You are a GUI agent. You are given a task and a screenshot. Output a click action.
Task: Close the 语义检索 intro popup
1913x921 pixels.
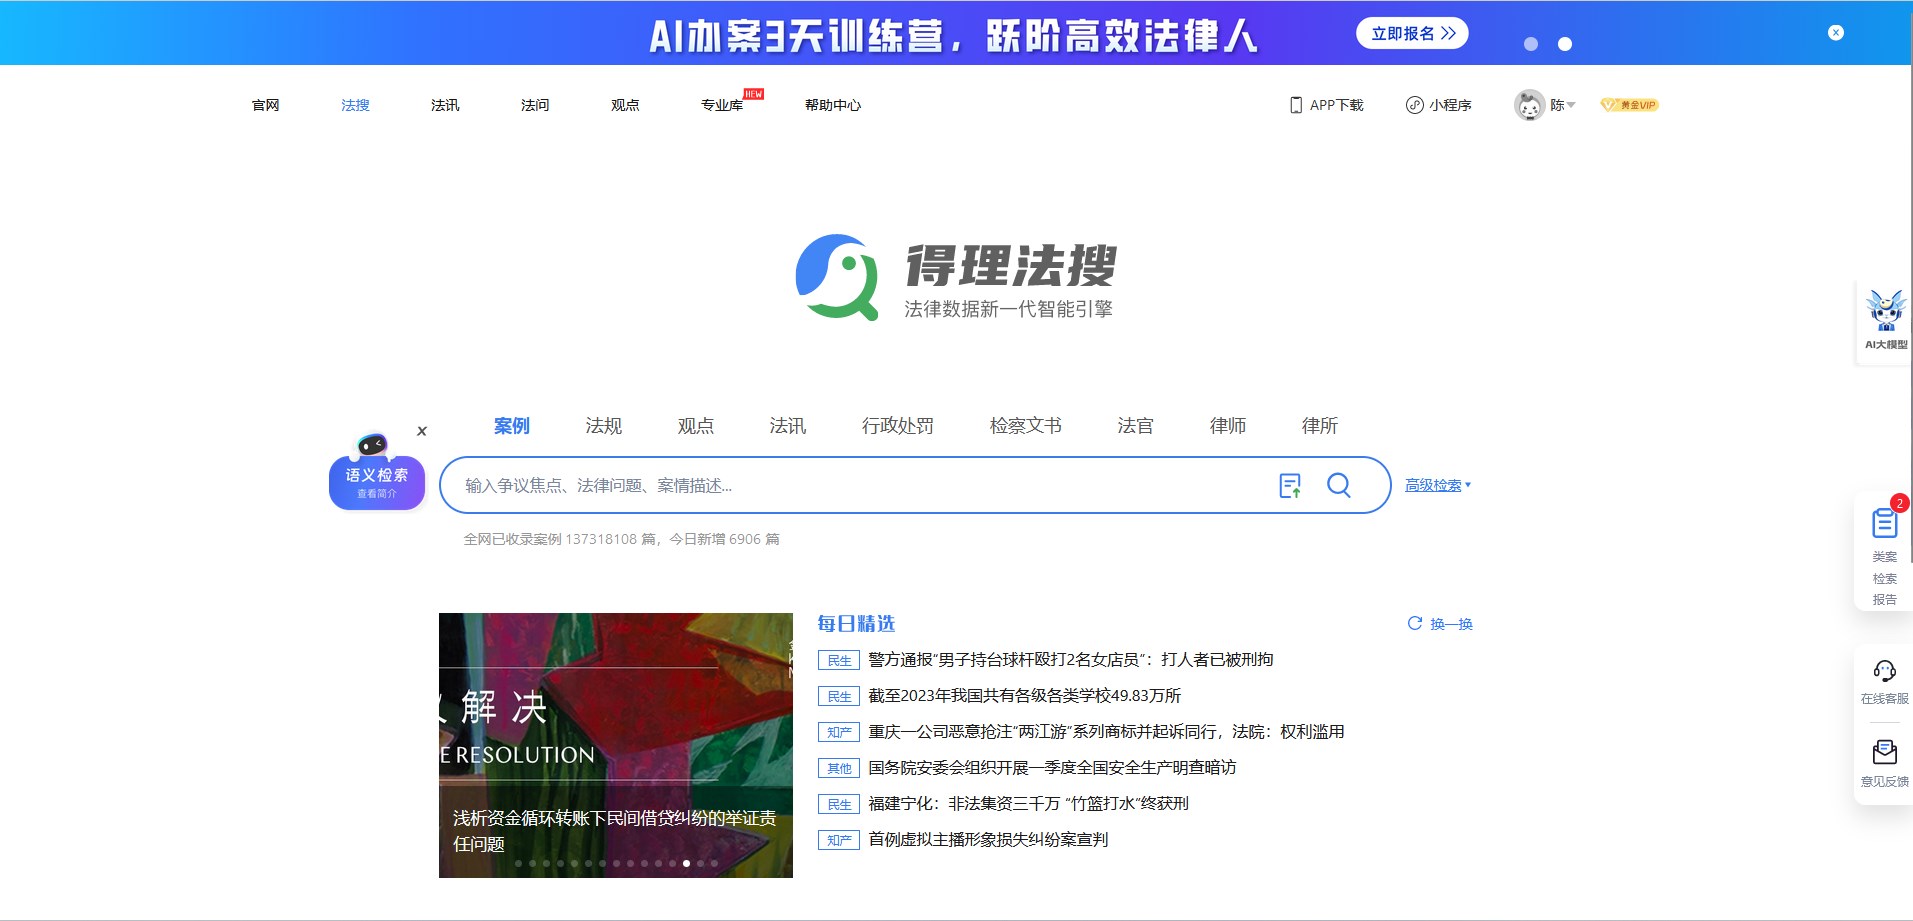[x=421, y=431]
